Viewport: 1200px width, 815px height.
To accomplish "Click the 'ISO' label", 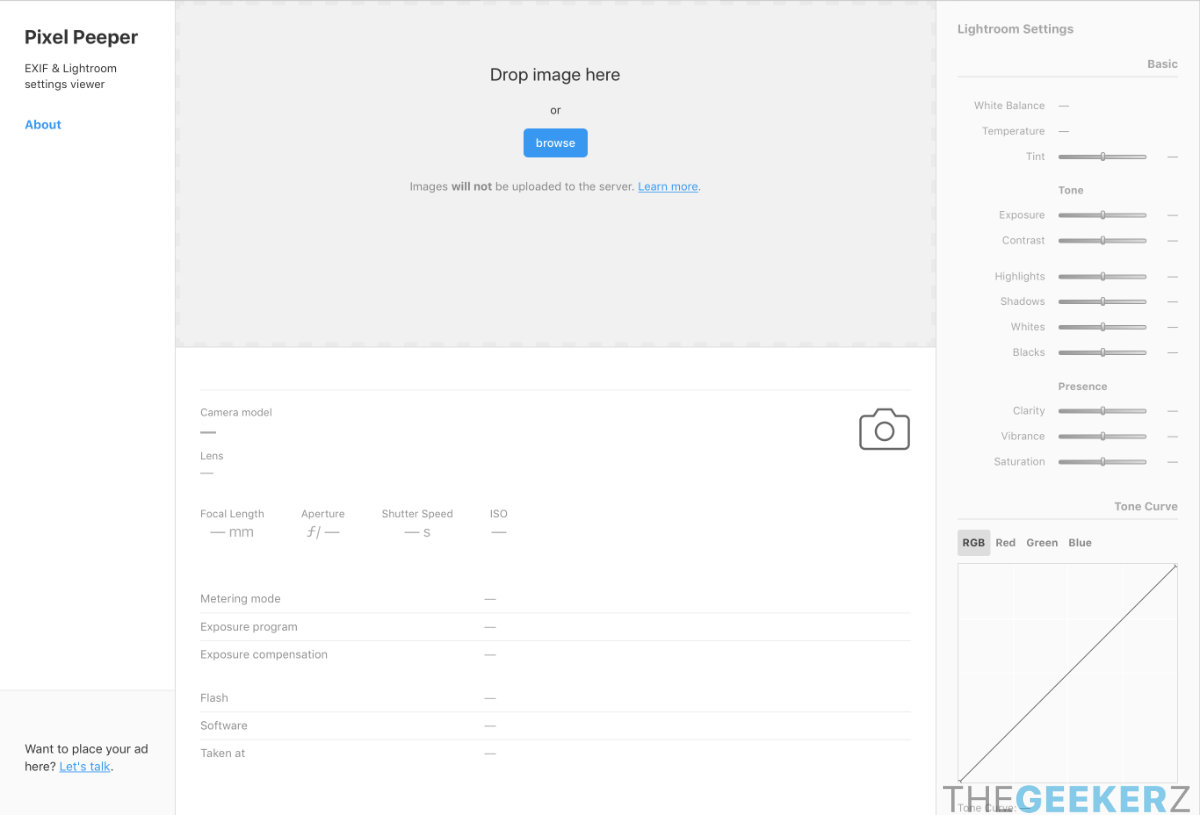I will click(499, 514).
